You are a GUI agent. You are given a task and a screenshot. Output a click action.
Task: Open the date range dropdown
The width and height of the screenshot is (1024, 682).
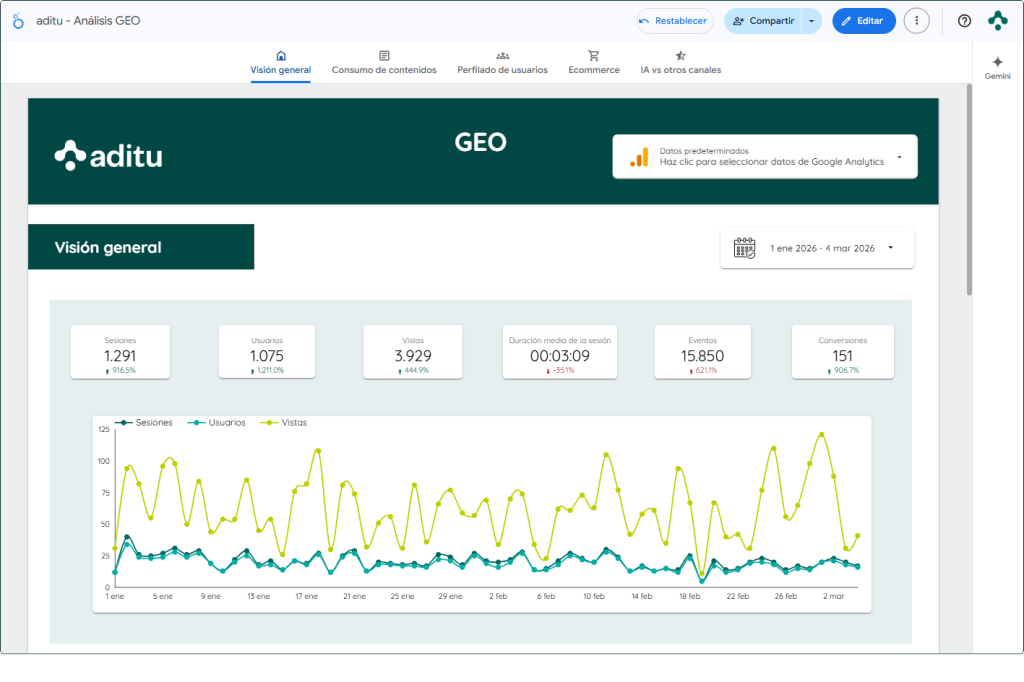[x=889, y=248]
